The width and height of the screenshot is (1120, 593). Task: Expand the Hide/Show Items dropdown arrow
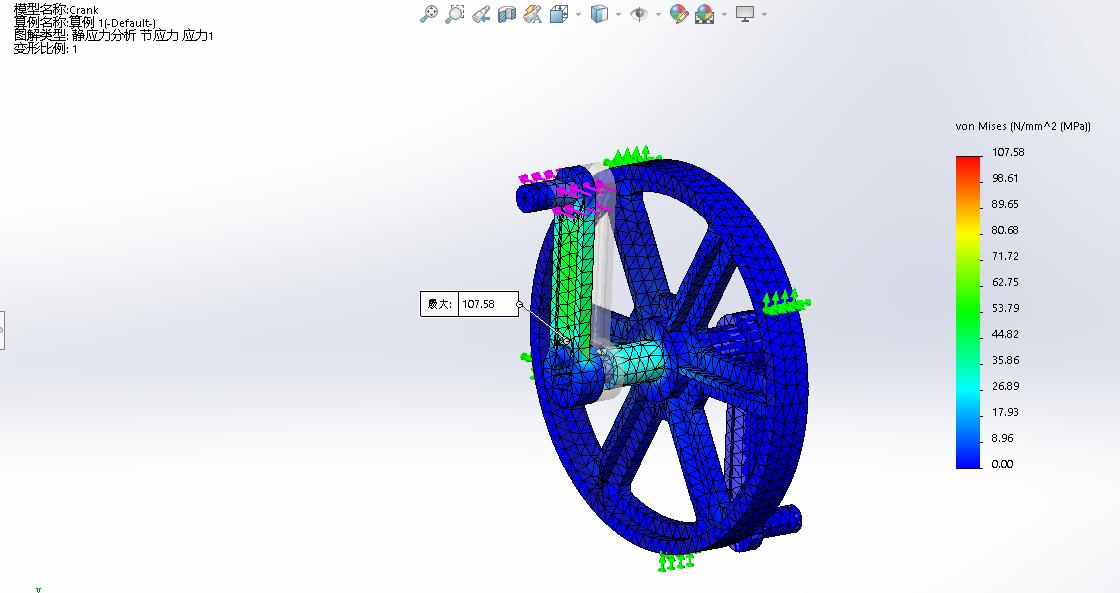tap(657, 14)
